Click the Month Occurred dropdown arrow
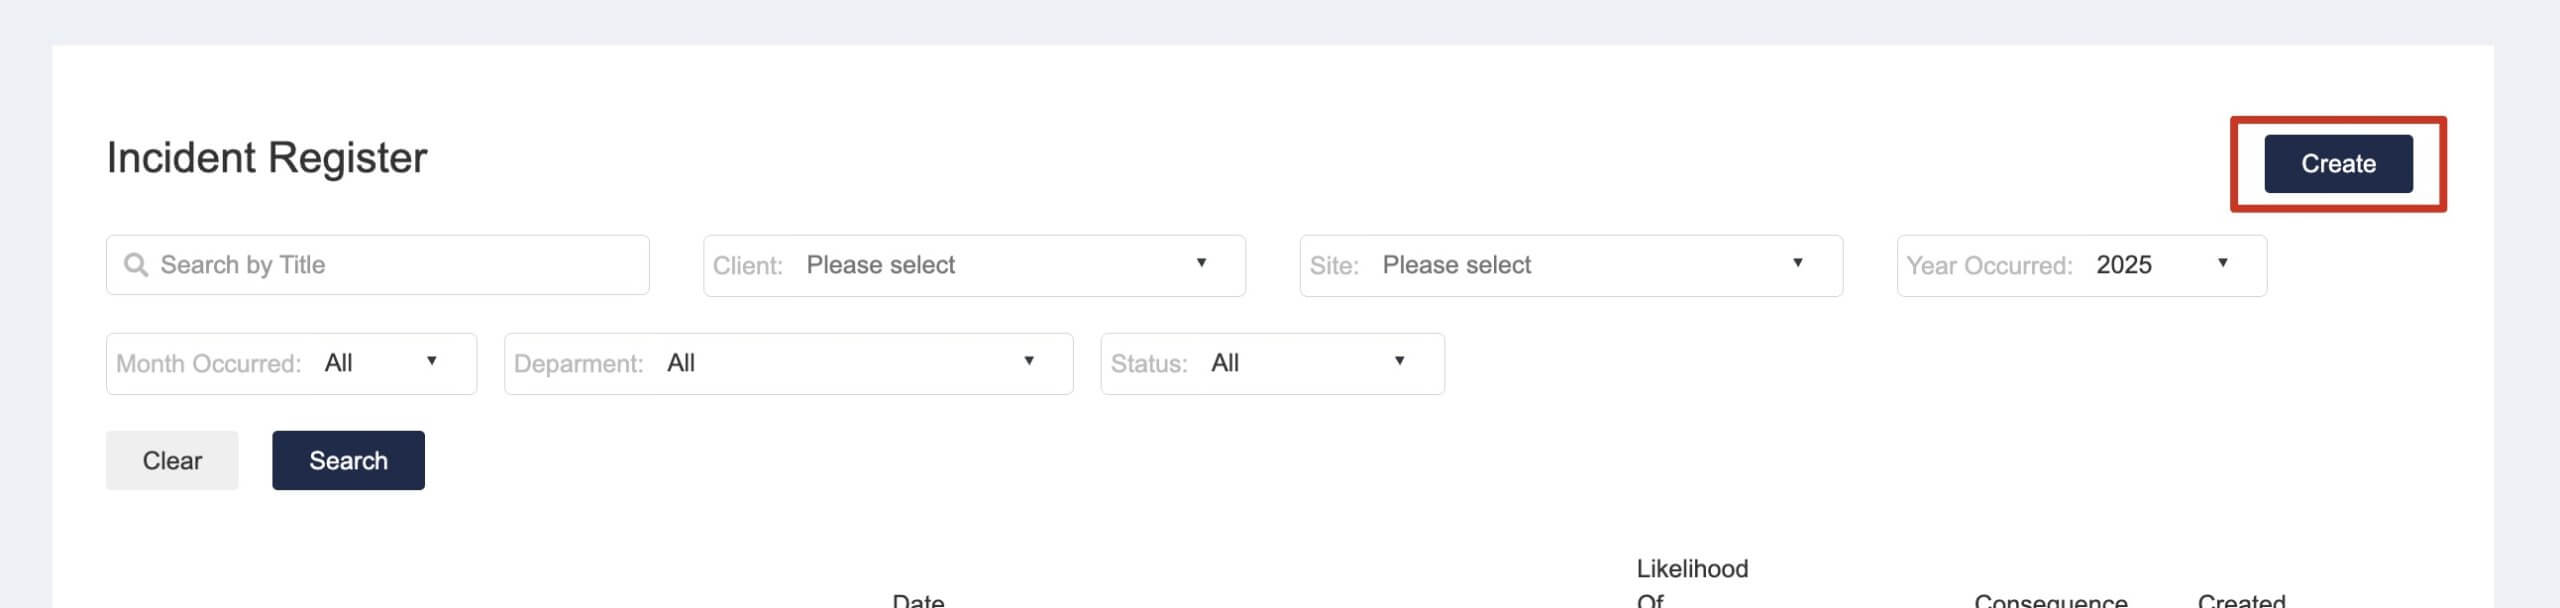 point(432,361)
